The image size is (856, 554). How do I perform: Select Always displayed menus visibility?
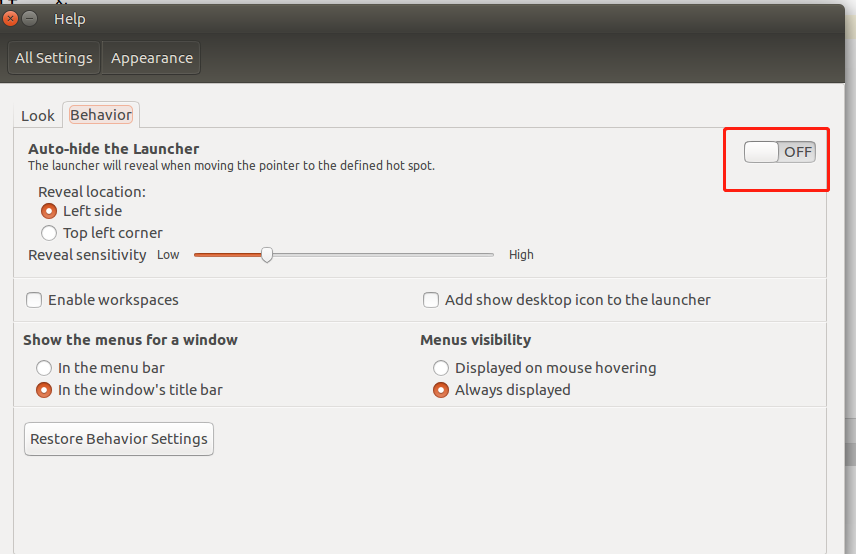[441, 390]
